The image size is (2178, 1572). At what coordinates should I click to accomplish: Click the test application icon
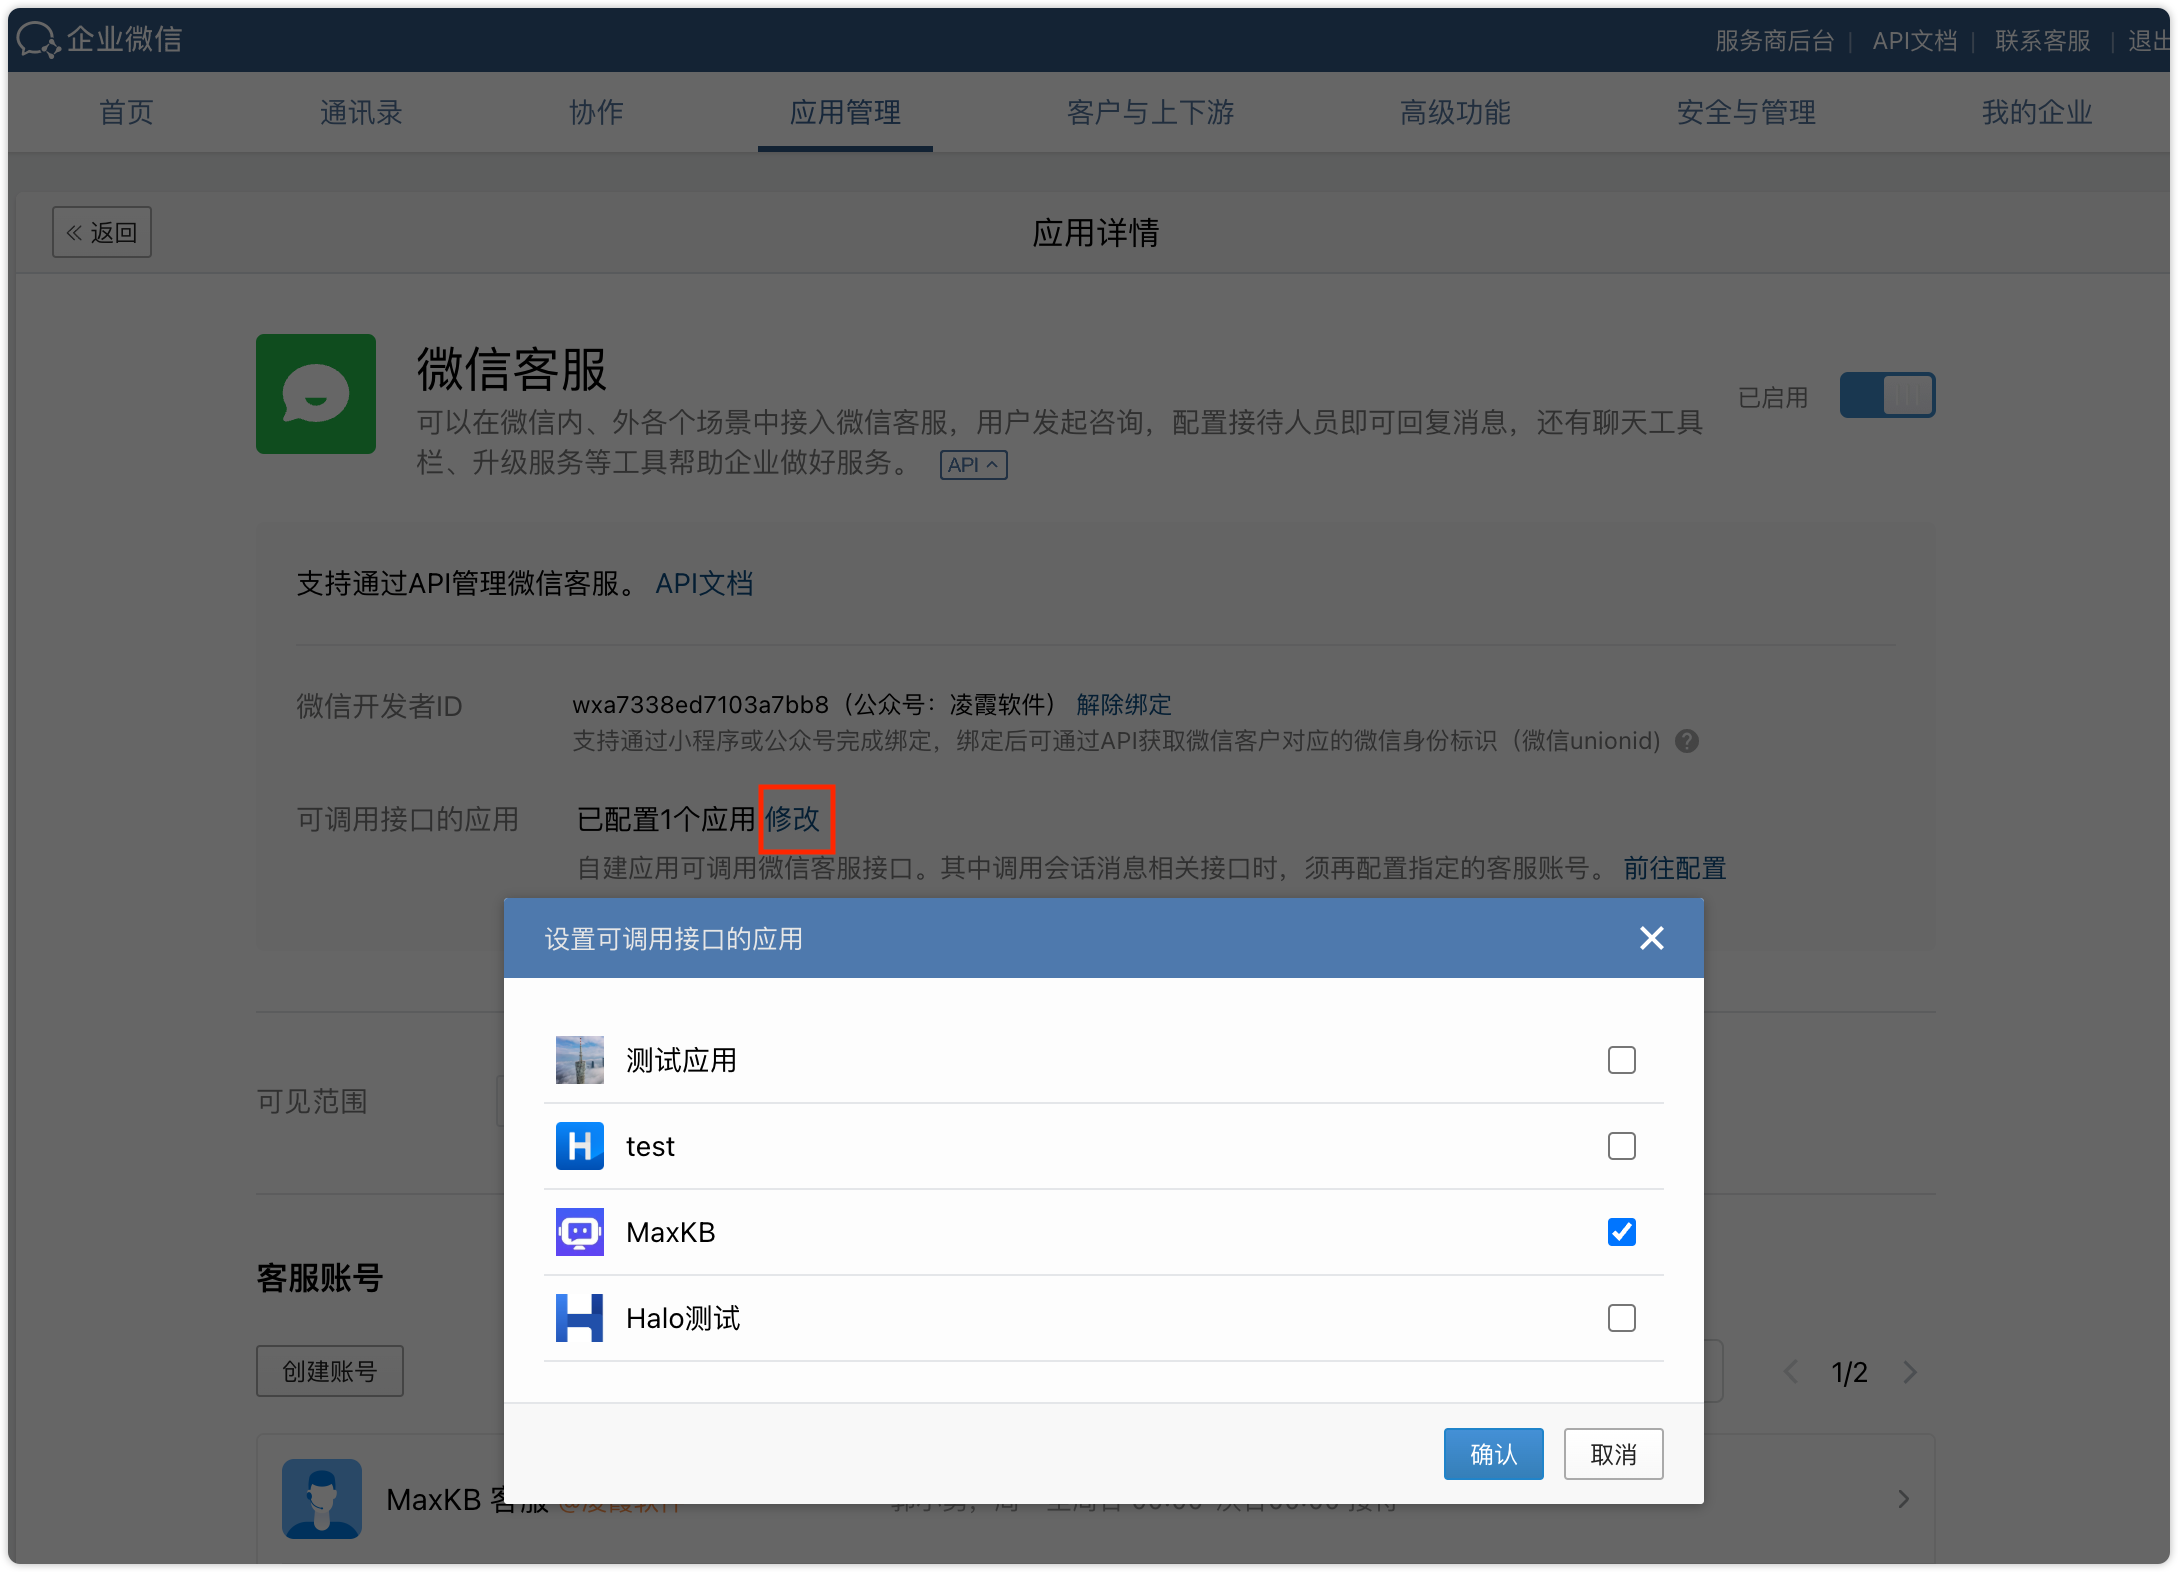click(x=580, y=1146)
